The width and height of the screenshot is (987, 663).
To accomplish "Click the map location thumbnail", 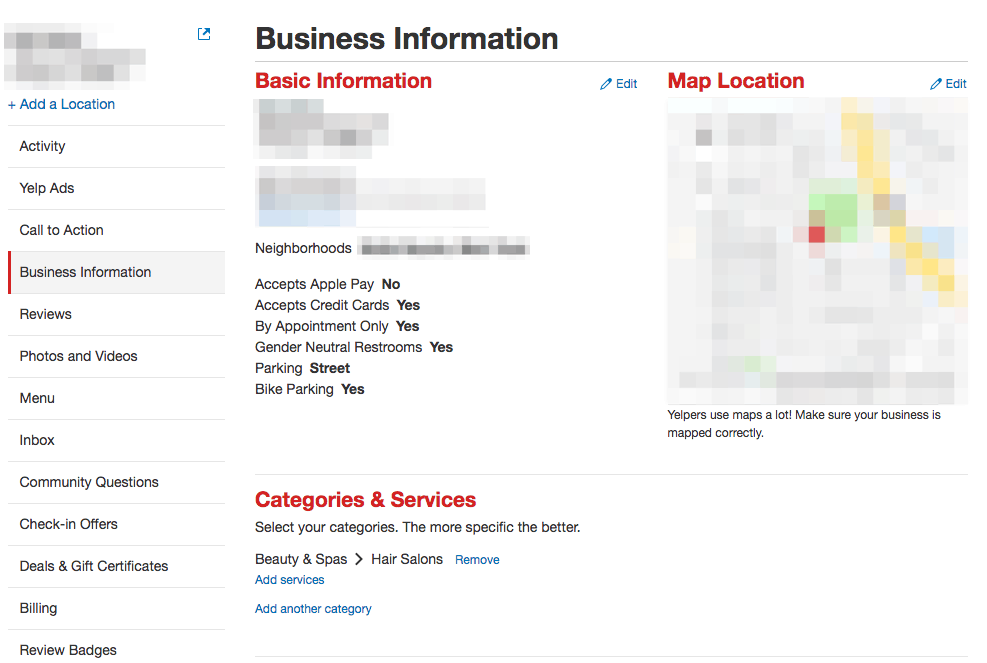I will tap(817, 250).
